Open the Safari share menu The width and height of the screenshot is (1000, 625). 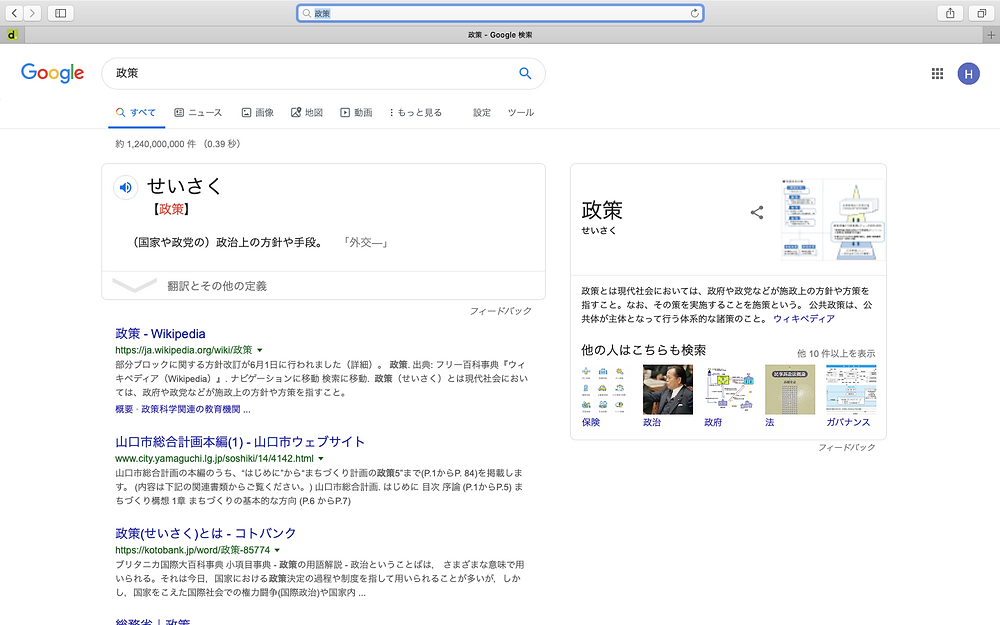950,13
